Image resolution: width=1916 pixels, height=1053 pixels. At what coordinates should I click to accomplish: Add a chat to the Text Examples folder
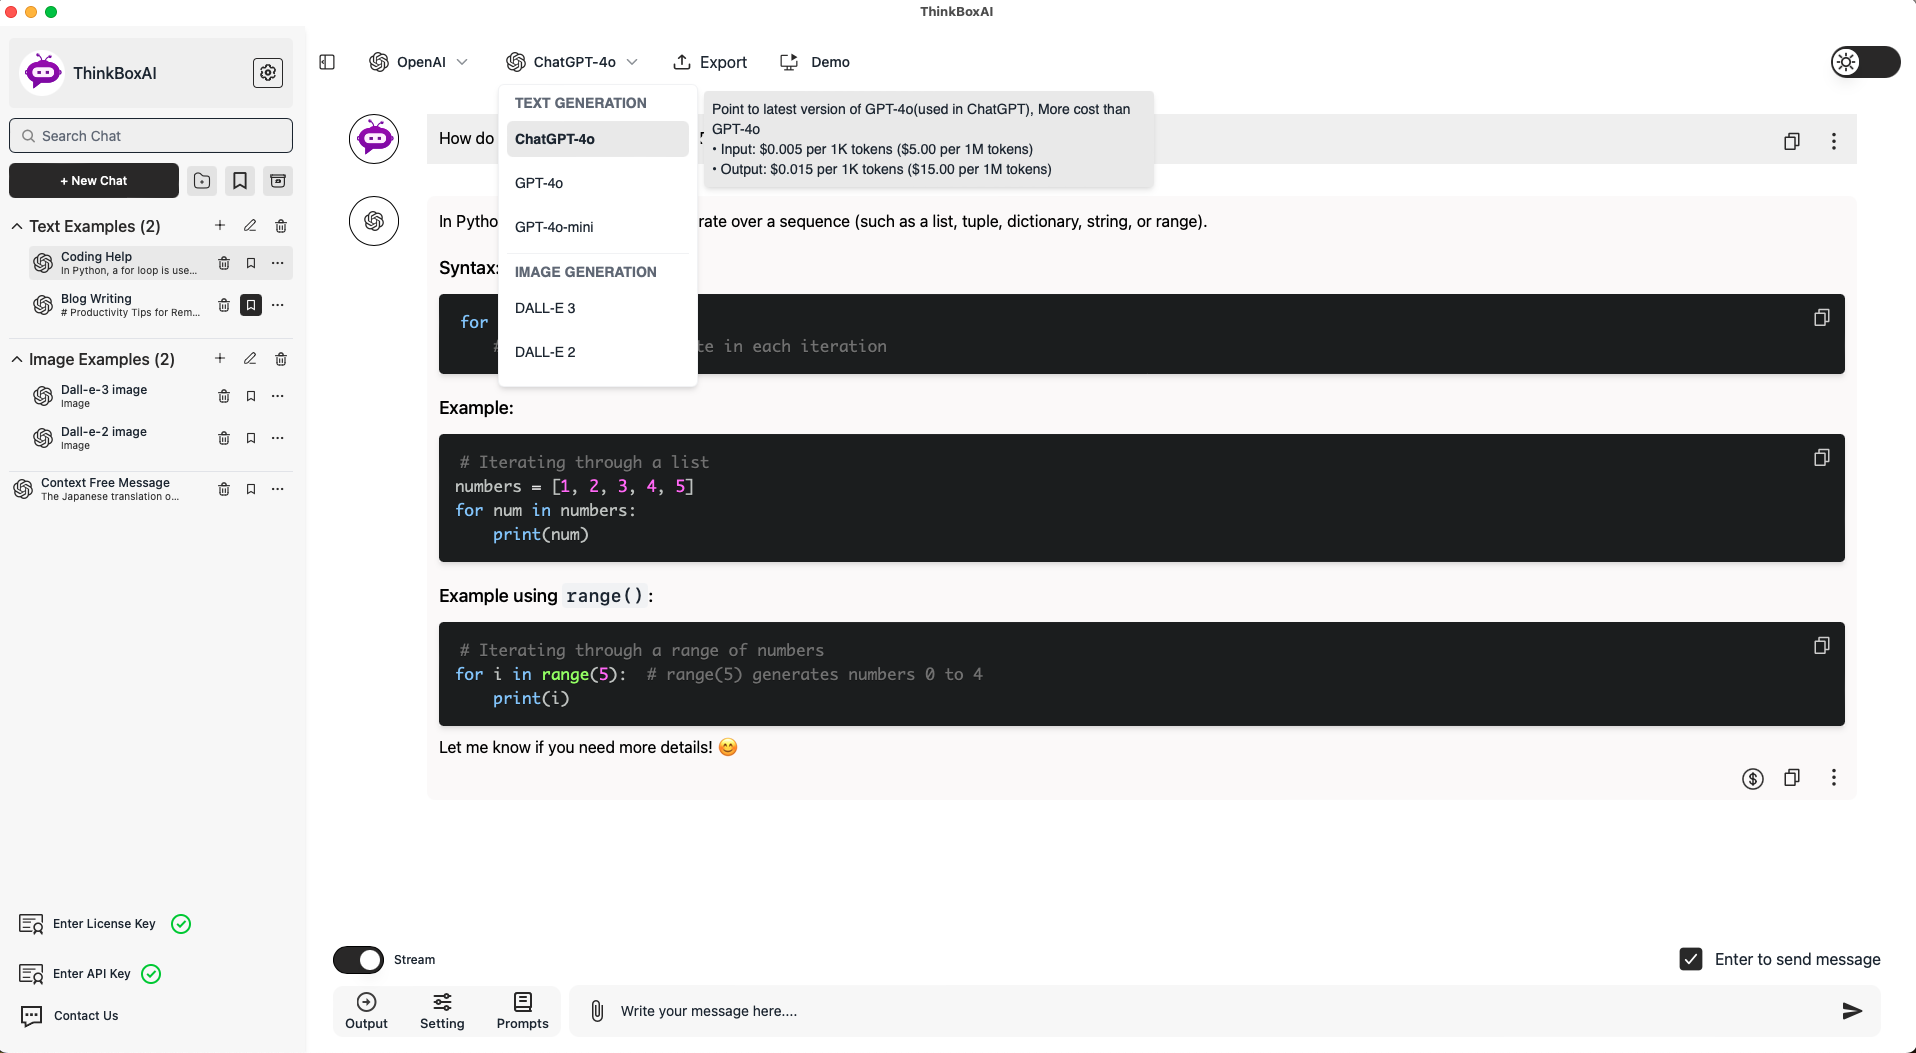pyautogui.click(x=220, y=226)
